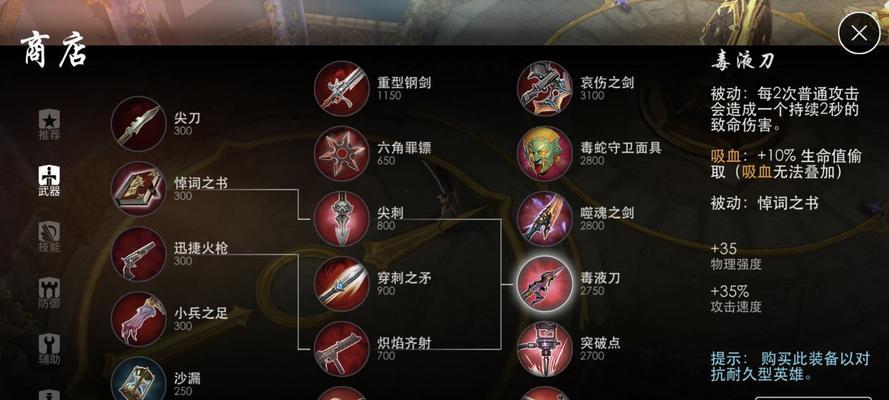
Task: Choose the 迅捷火枪 pistol item icon
Action: (x=138, y=254)
